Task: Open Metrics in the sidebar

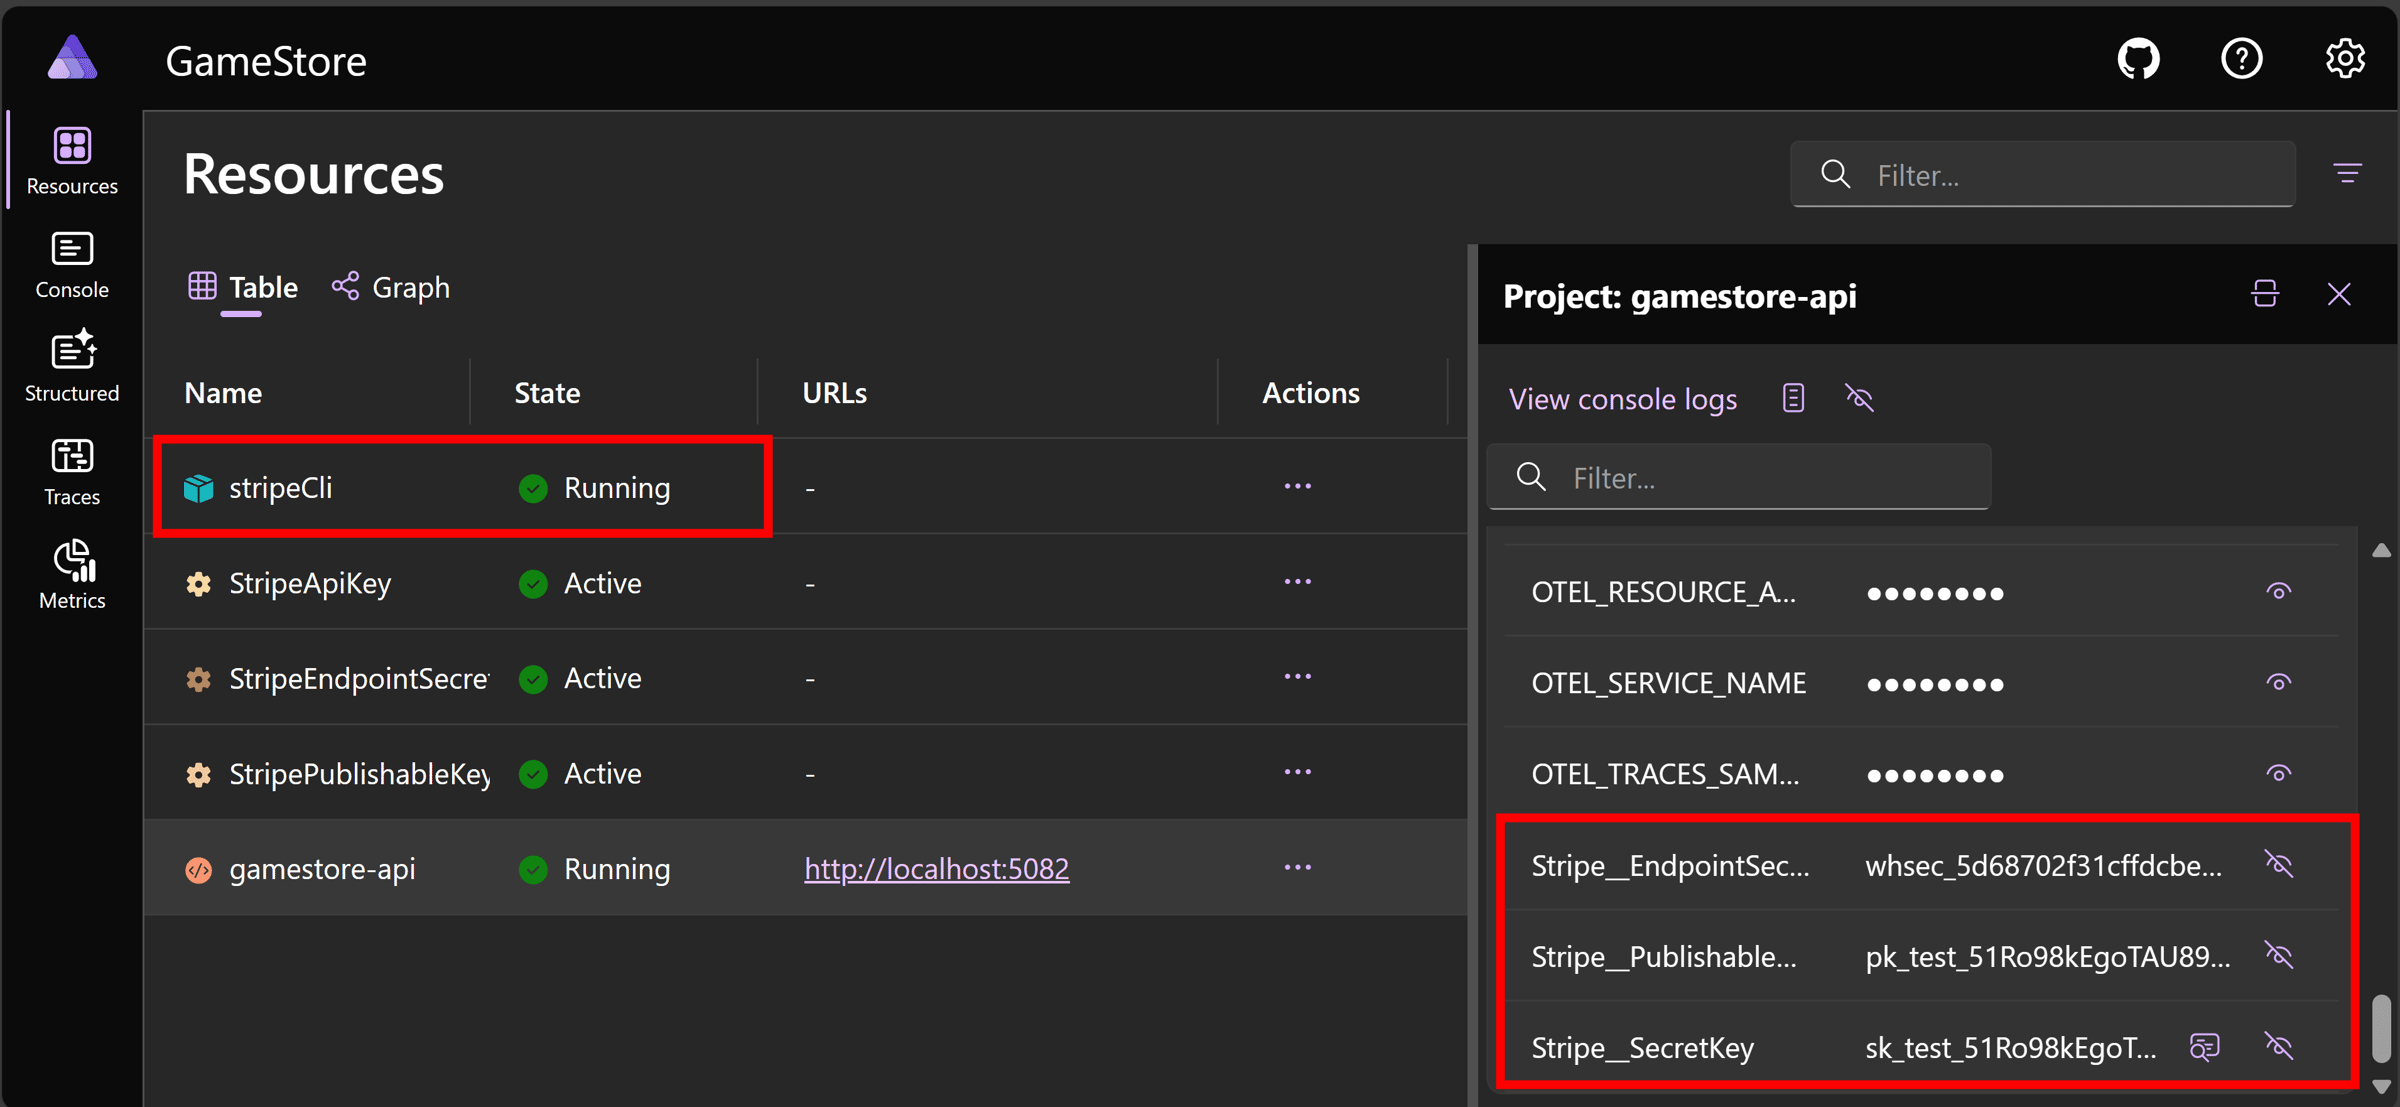Action: pos(72,575)
